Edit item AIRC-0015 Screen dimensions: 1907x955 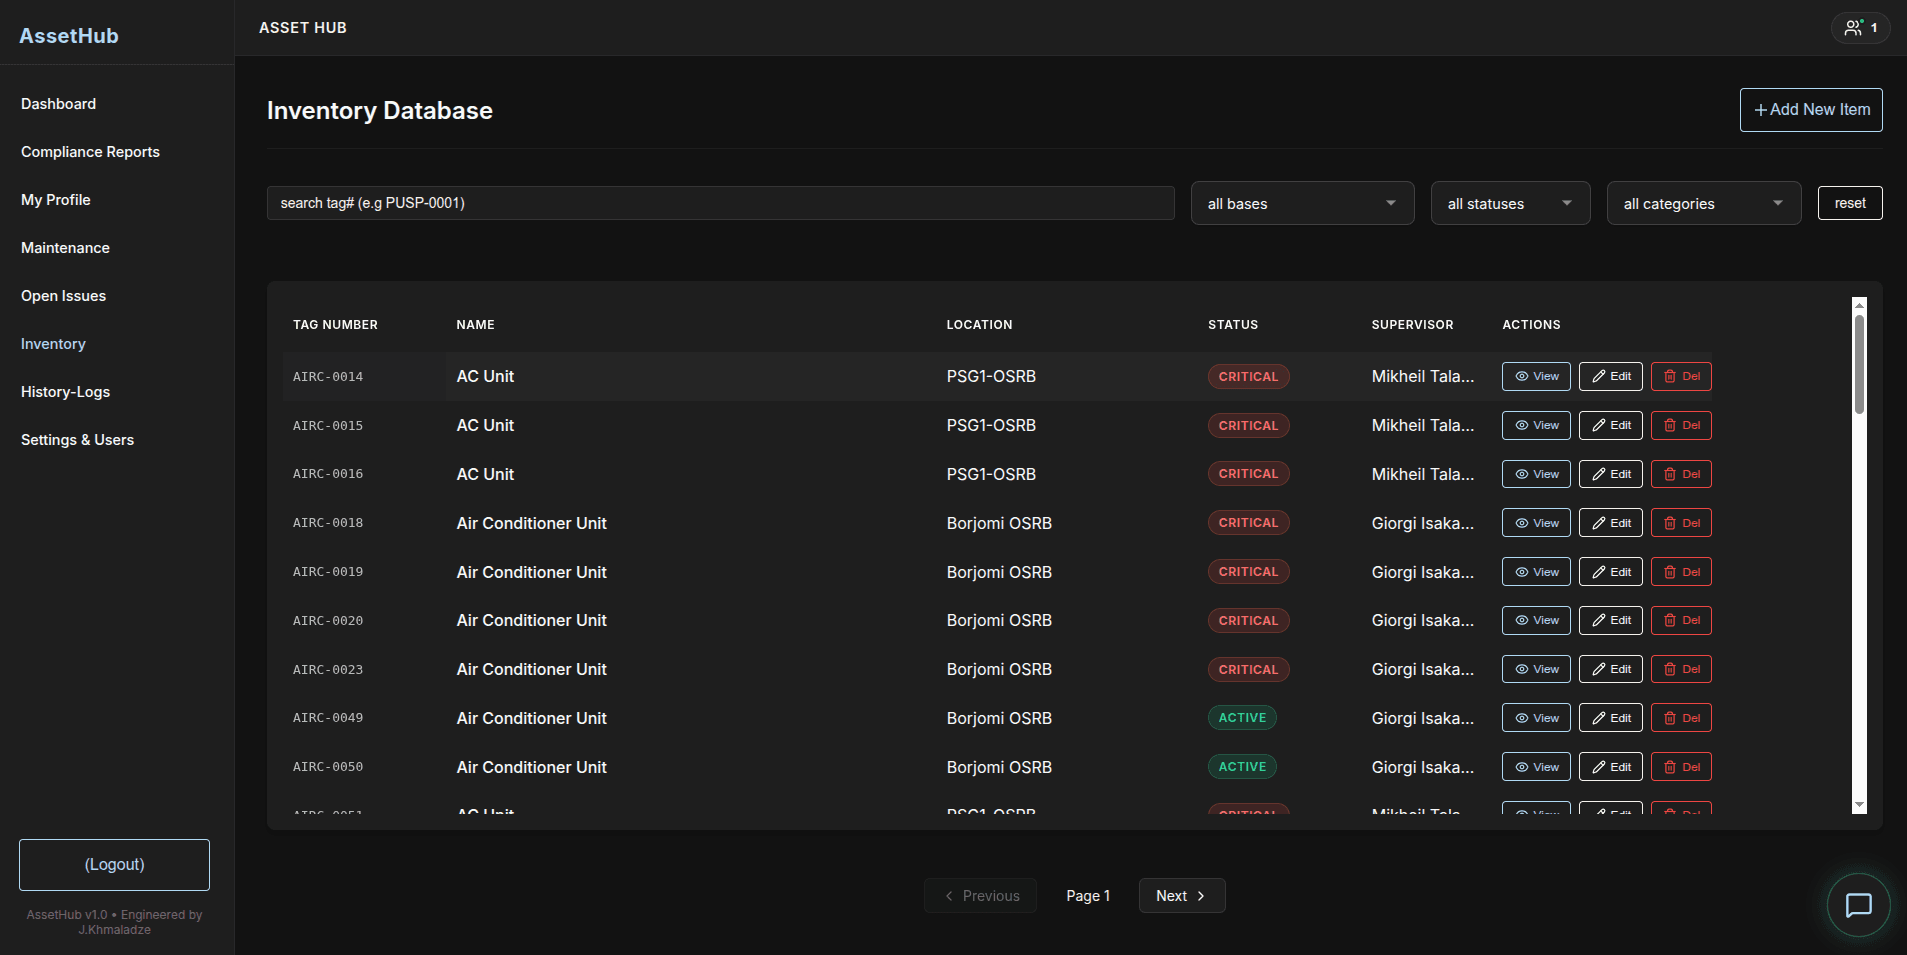(1611, 426)
